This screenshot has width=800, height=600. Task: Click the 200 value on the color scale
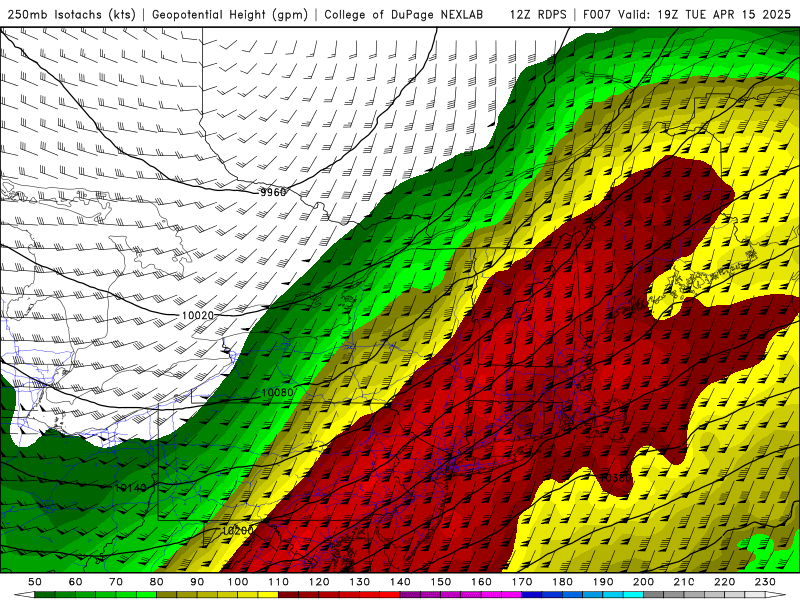pos(643,582)
